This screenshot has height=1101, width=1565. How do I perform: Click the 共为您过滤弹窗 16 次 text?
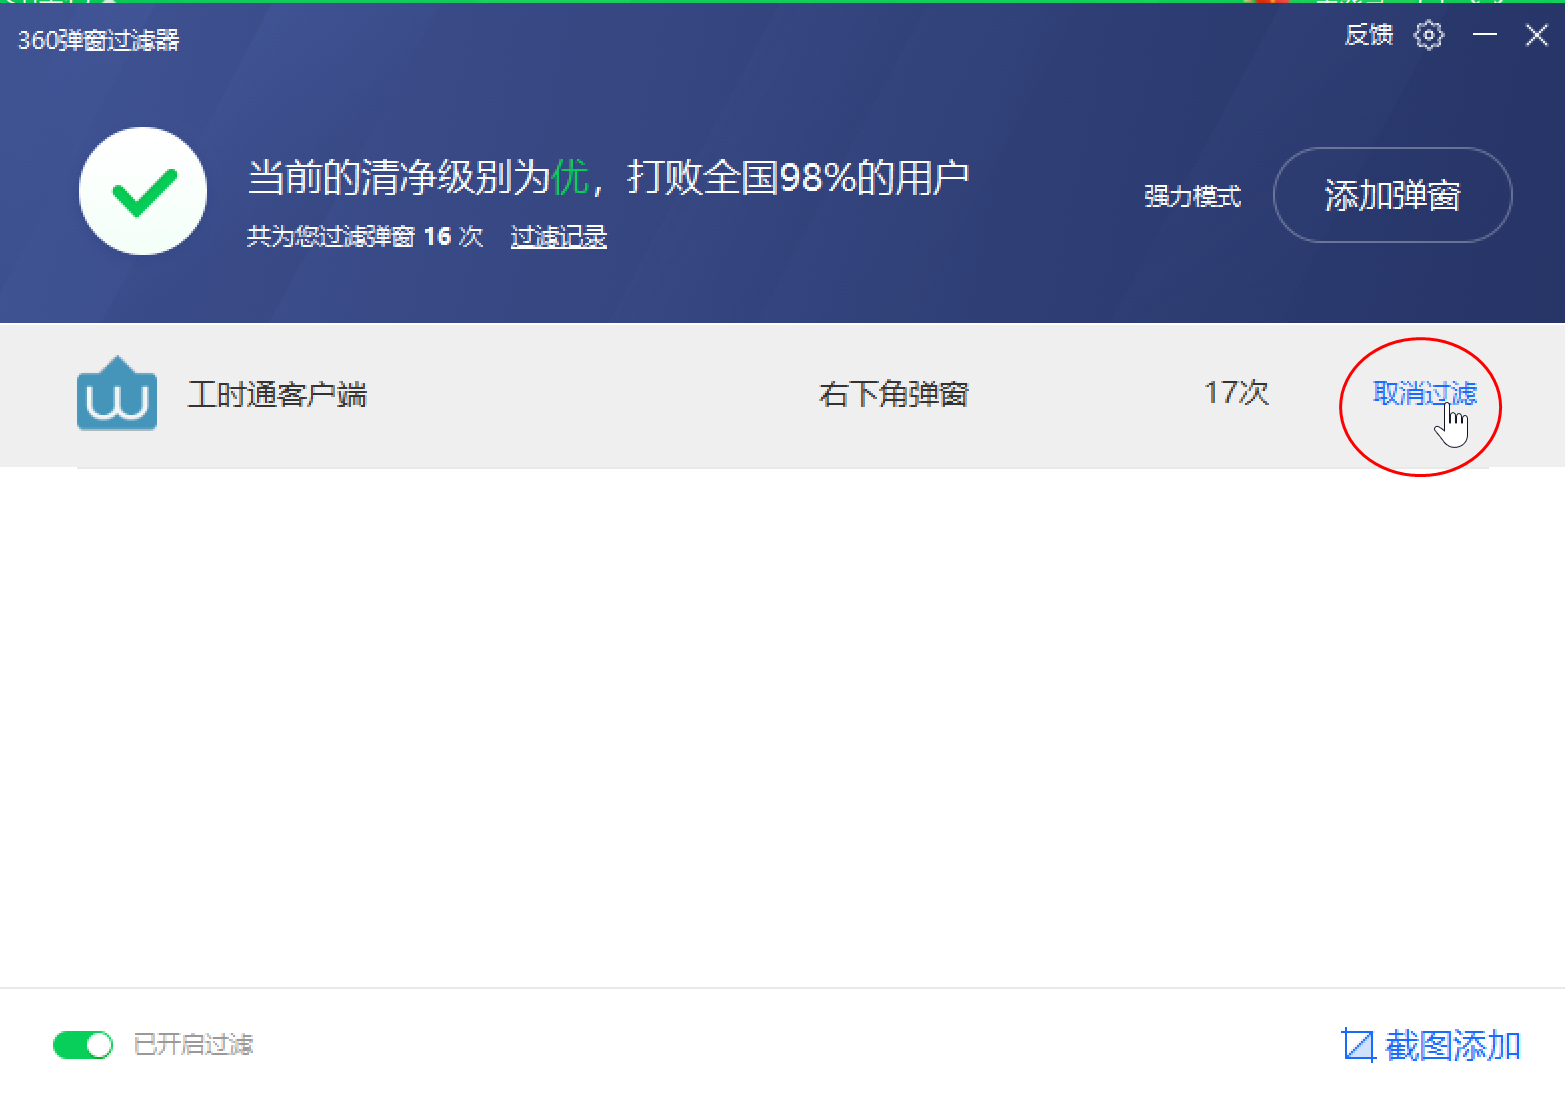365,237
